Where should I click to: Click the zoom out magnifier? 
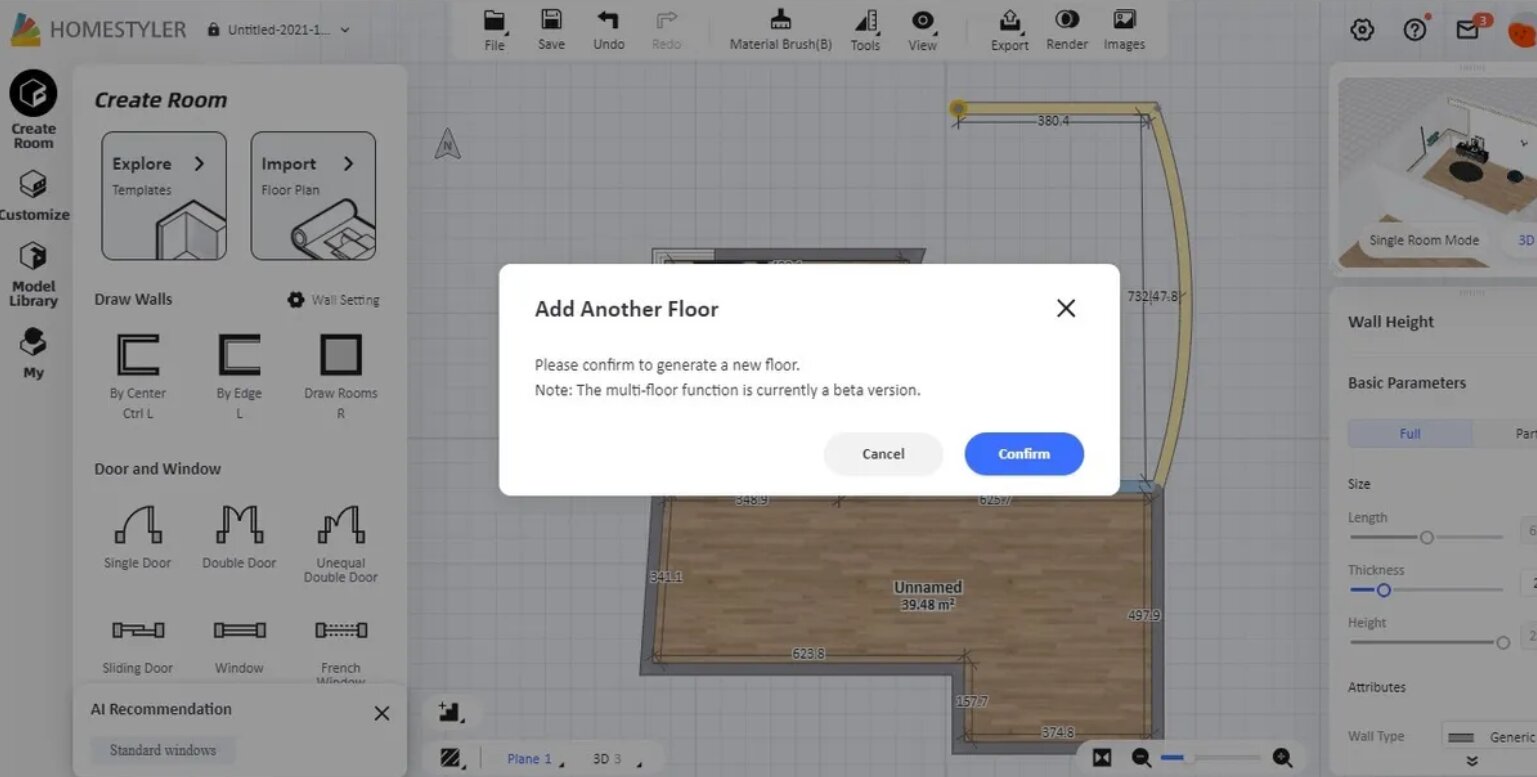click(x=1141, y=758)
